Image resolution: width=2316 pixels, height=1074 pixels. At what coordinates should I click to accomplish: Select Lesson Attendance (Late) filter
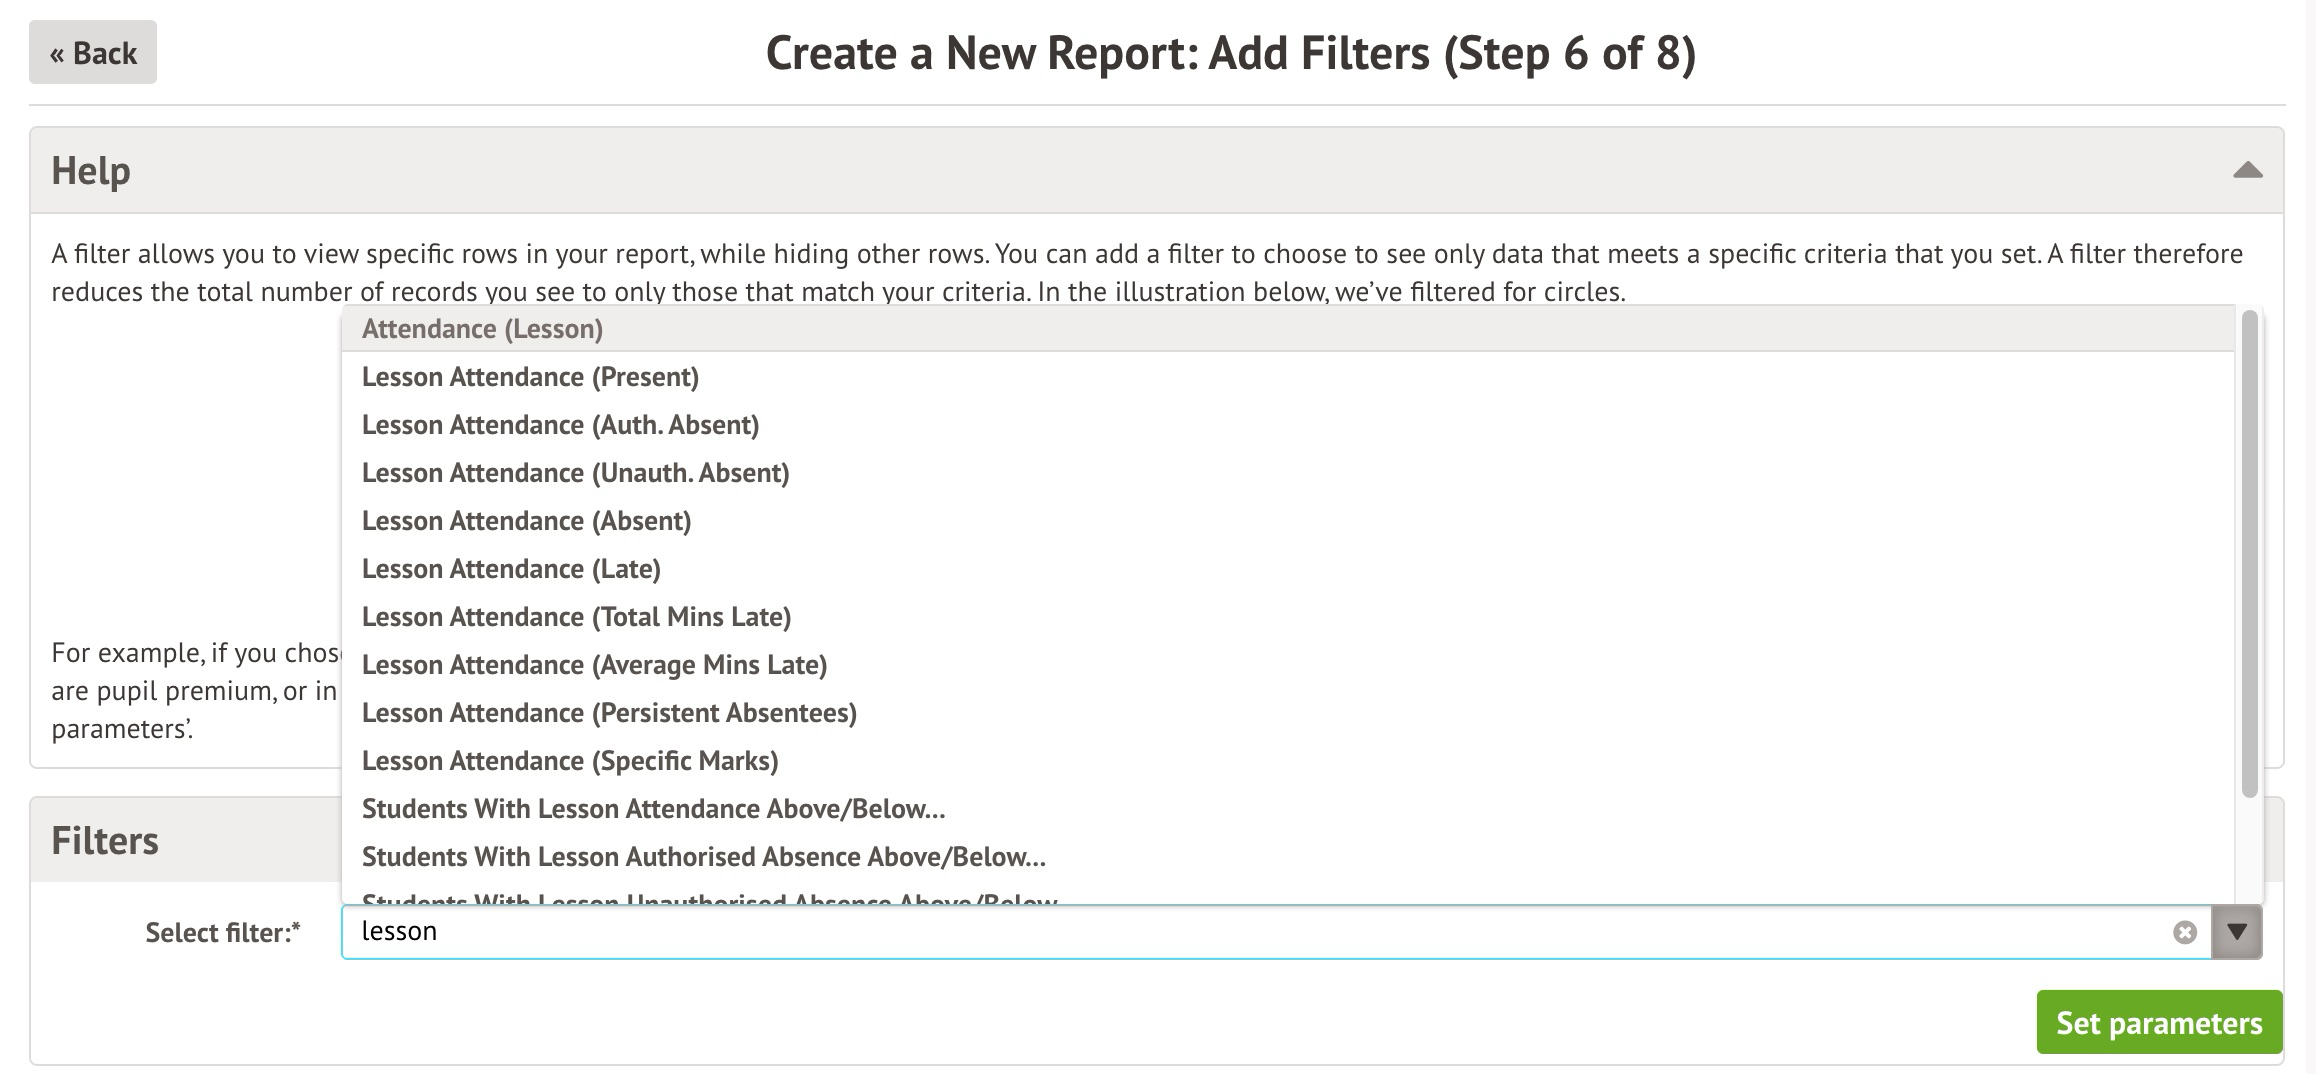511,569
